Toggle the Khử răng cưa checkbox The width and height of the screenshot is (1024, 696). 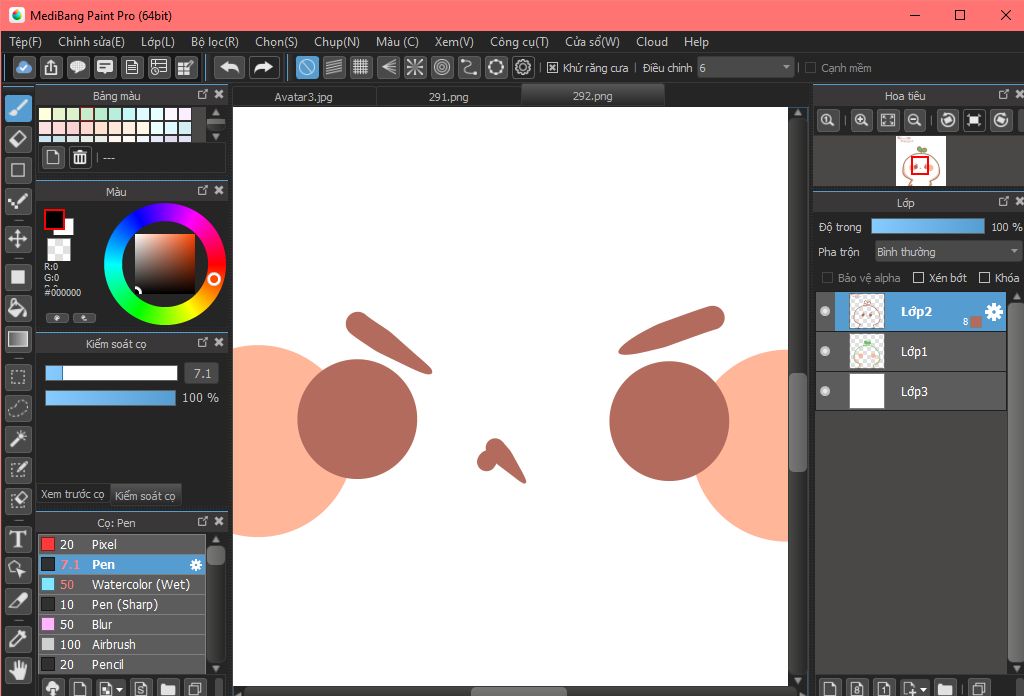tap(552, 68)
